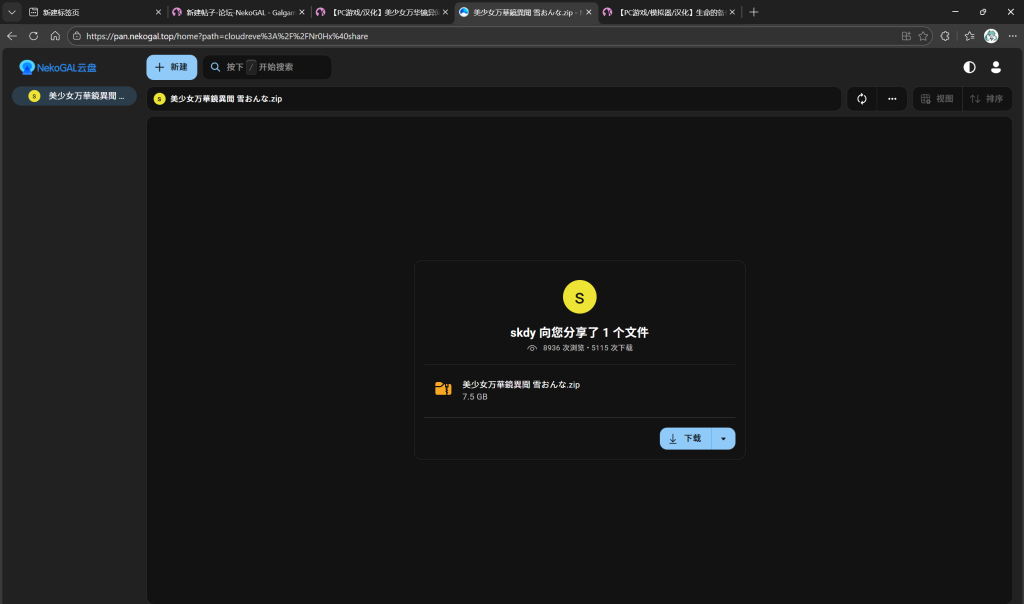This screenshot has width=1024, height=604.
Task: Click the refresh icon next to file path
Action: tap(861, 99)
